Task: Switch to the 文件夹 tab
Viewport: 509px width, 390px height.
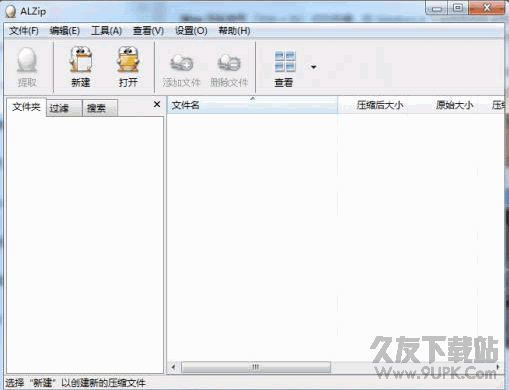Action: point(26,107)
